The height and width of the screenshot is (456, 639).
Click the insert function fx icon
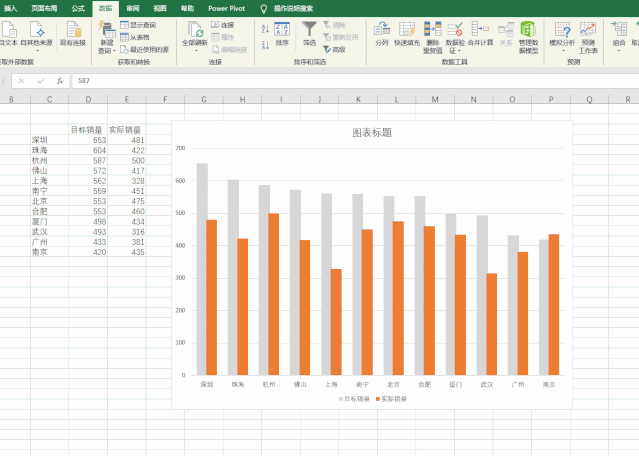pyautogui.click(x=60, y=80)
